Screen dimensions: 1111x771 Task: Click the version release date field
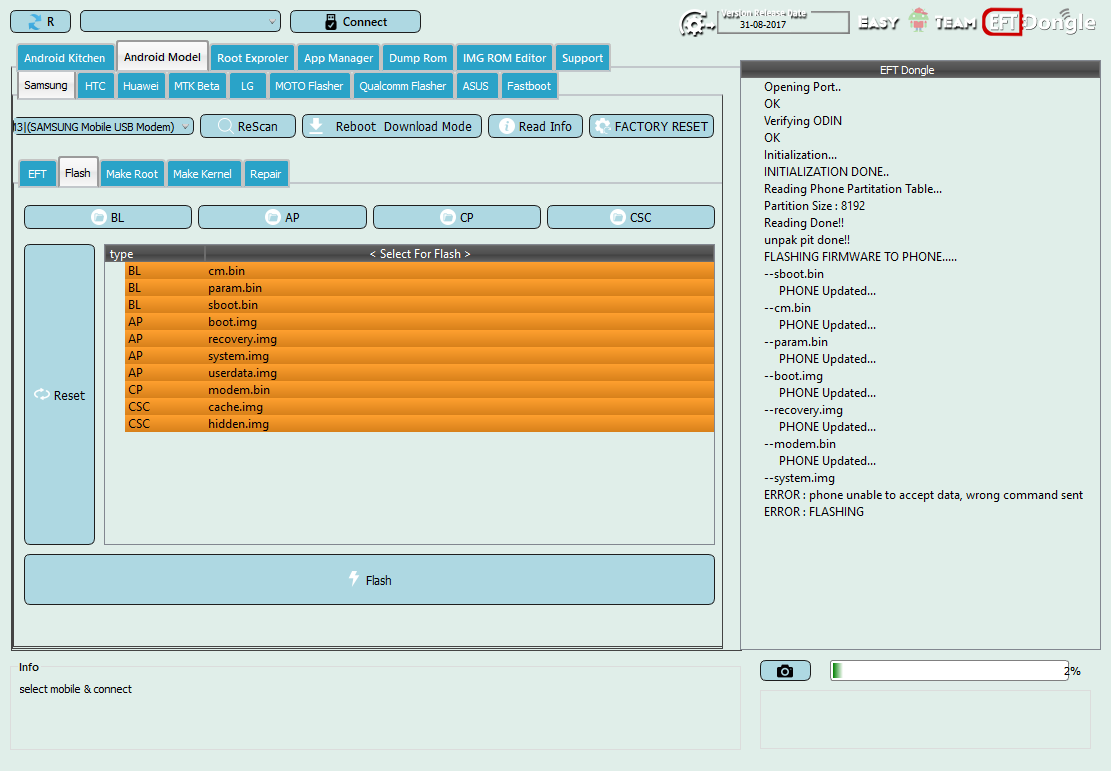(x=783, y=23)
